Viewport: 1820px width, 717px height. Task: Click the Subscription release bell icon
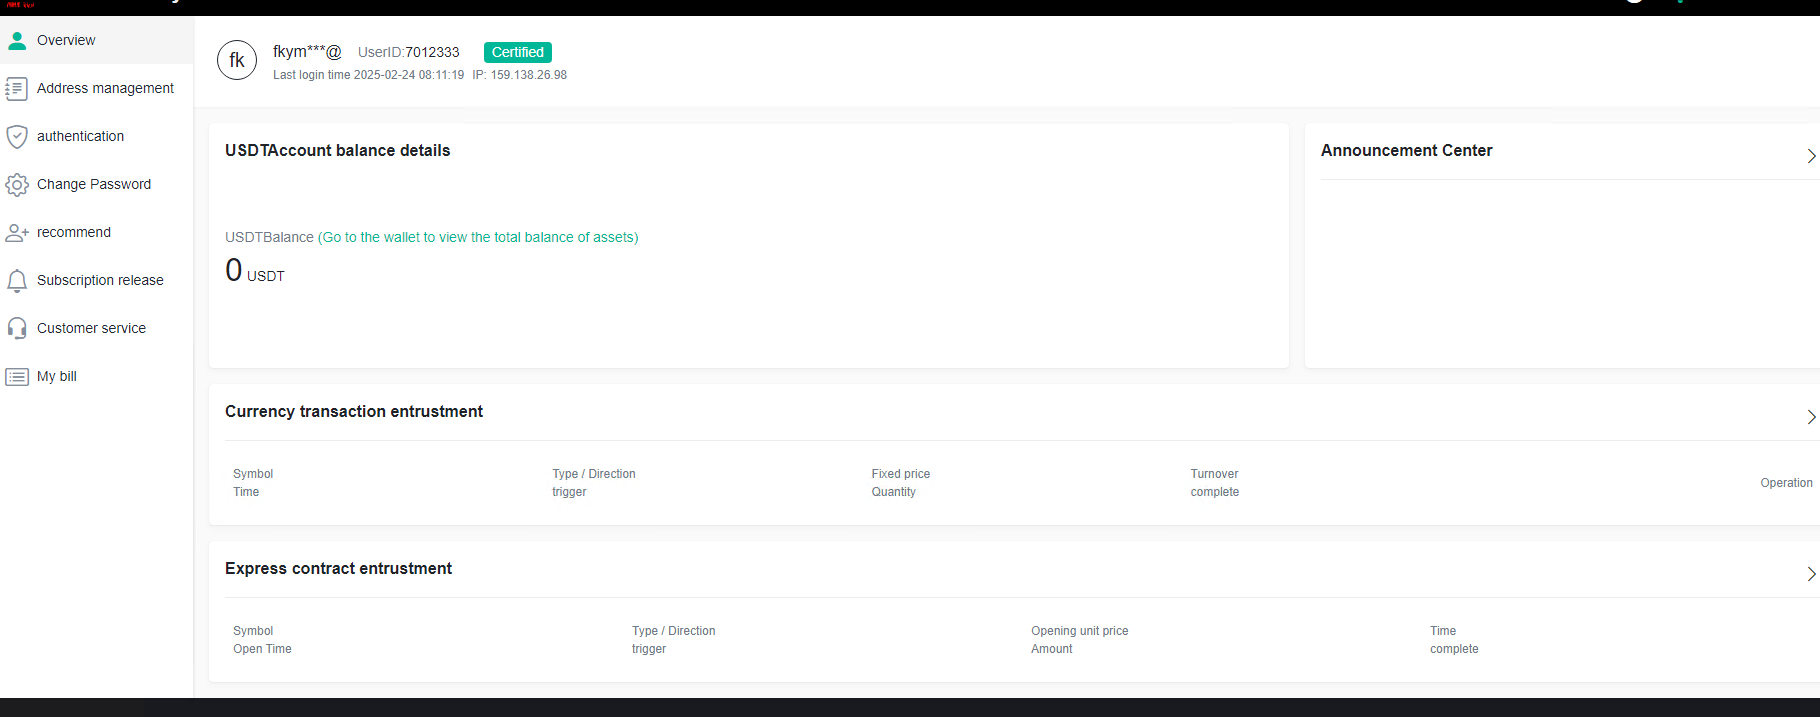[x=17, y=281]
